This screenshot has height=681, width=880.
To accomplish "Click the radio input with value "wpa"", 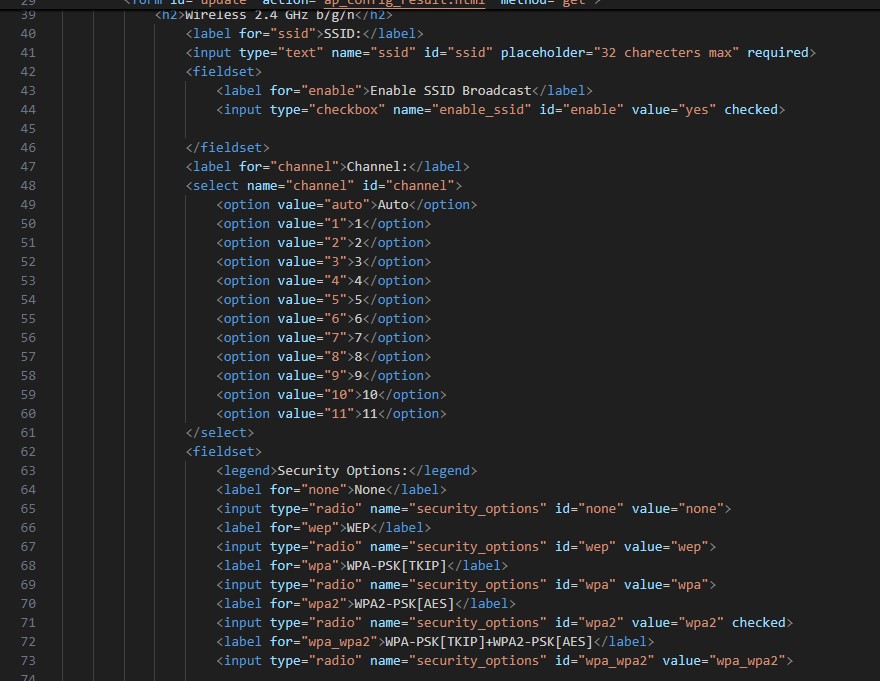I will point(466,585).
